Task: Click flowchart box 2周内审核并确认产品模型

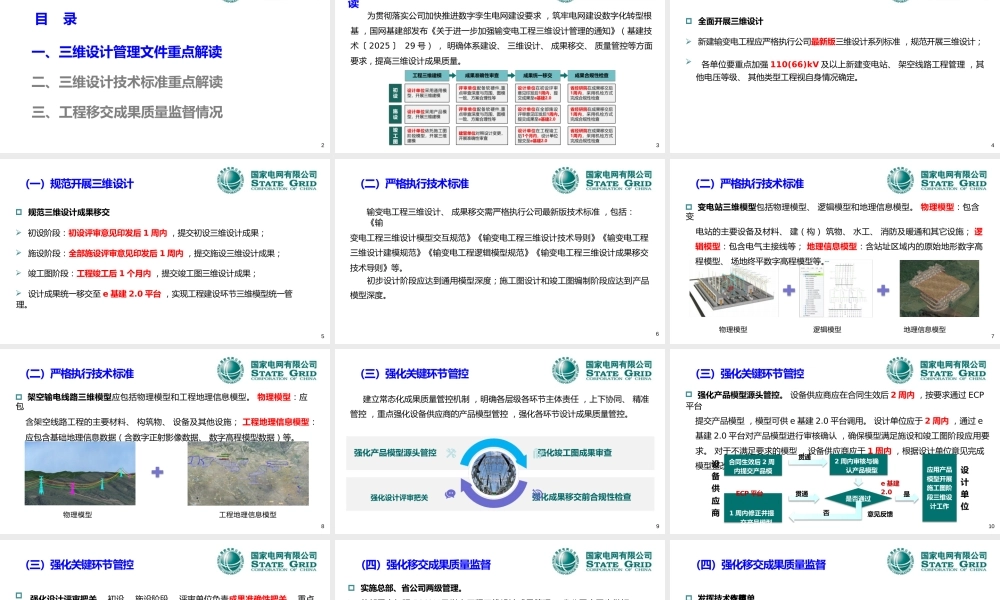Action: click(857, 465)
